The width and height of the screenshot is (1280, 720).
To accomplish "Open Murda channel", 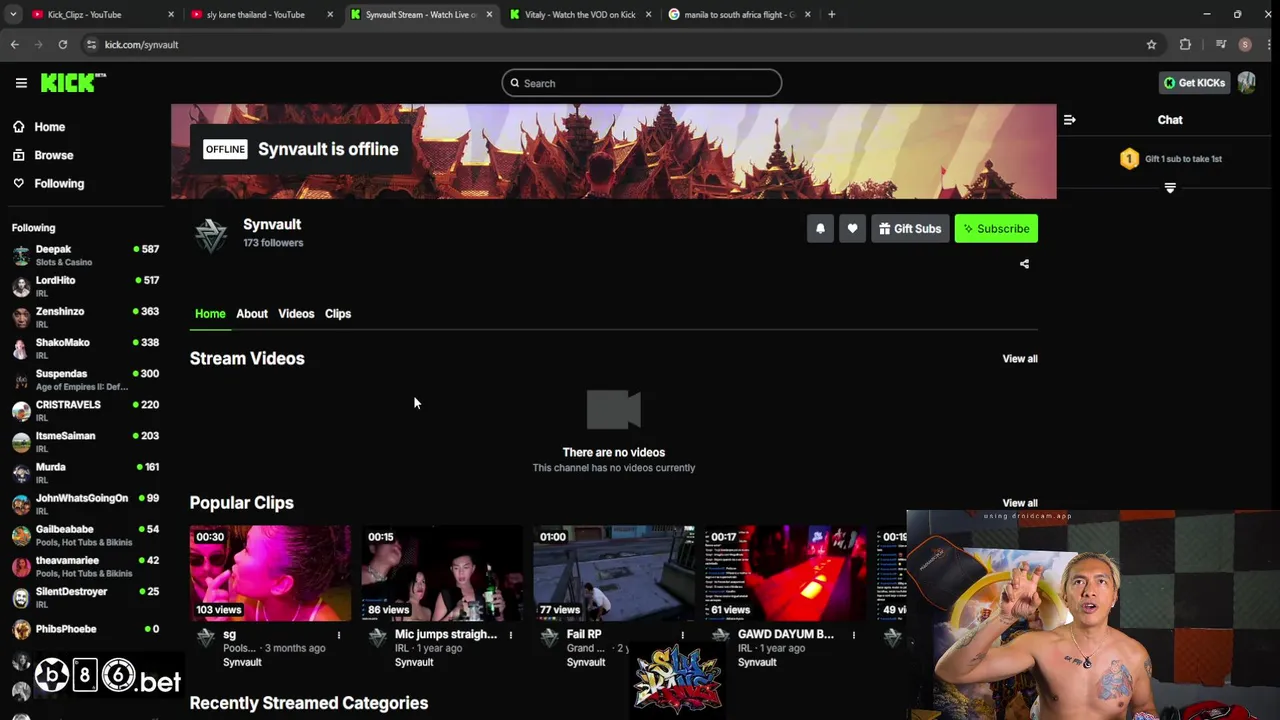I will (x=85, y=472).
